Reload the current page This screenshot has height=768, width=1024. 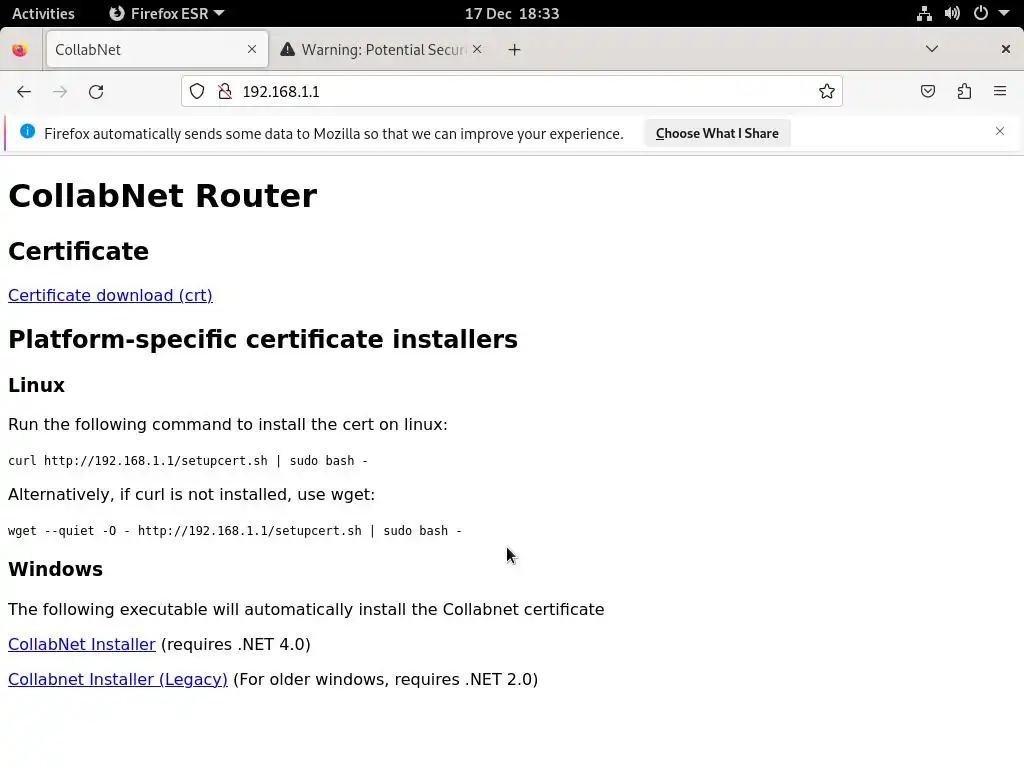click(96, 91)
